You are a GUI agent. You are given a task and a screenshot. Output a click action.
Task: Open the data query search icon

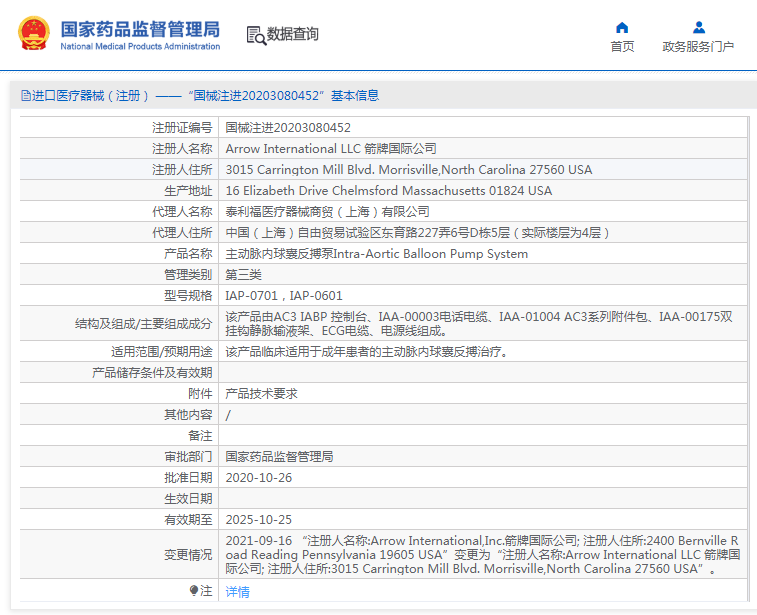click(256, 35)
